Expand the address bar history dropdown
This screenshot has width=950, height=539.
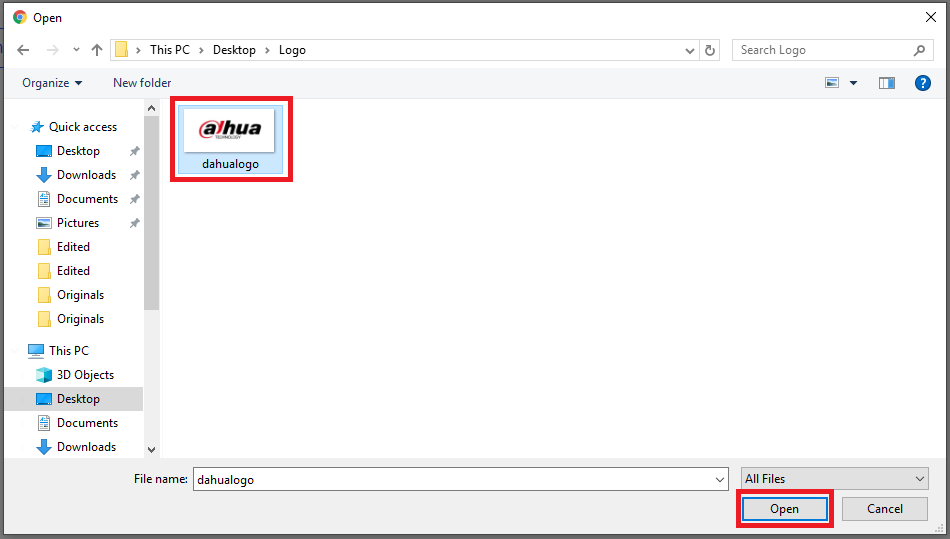tap(689, 51)
